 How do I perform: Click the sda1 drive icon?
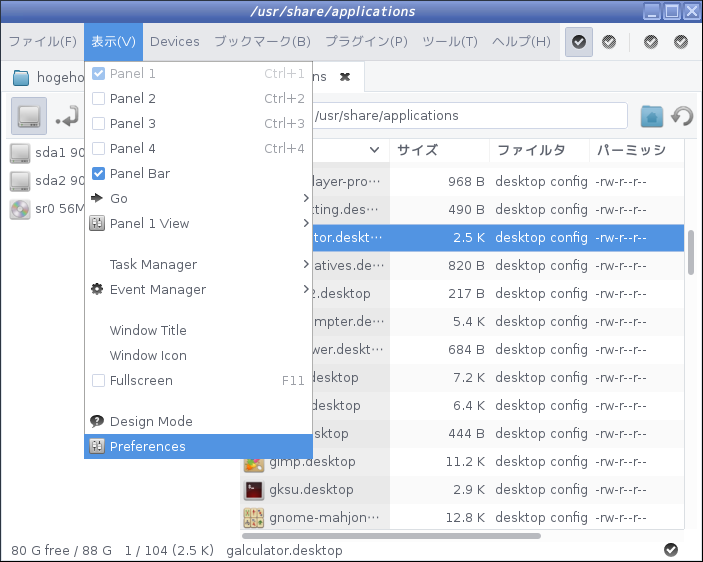point(20,152)
